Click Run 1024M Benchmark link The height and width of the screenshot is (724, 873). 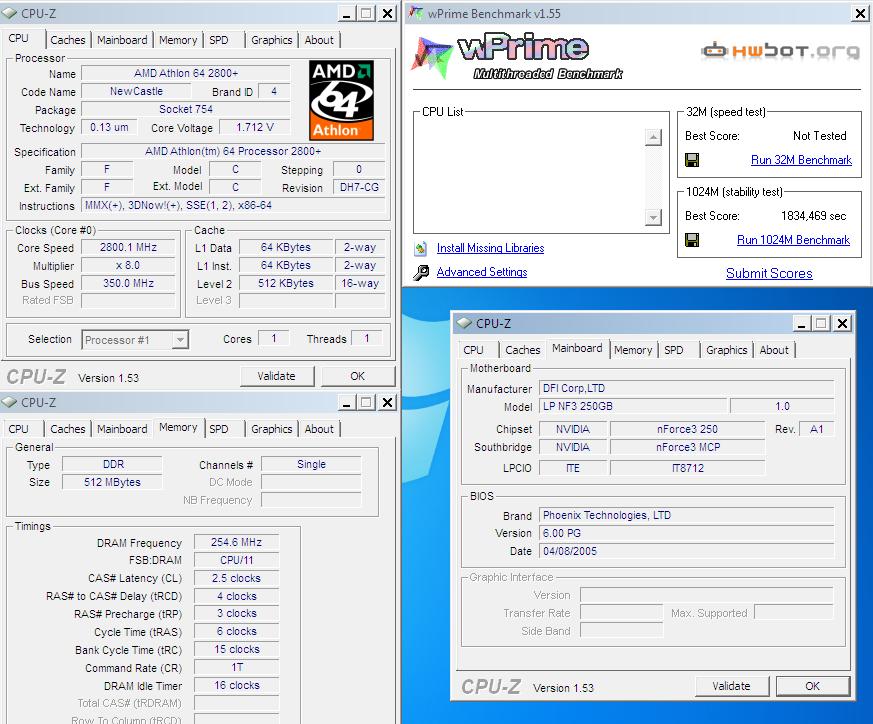click(793, 240)
